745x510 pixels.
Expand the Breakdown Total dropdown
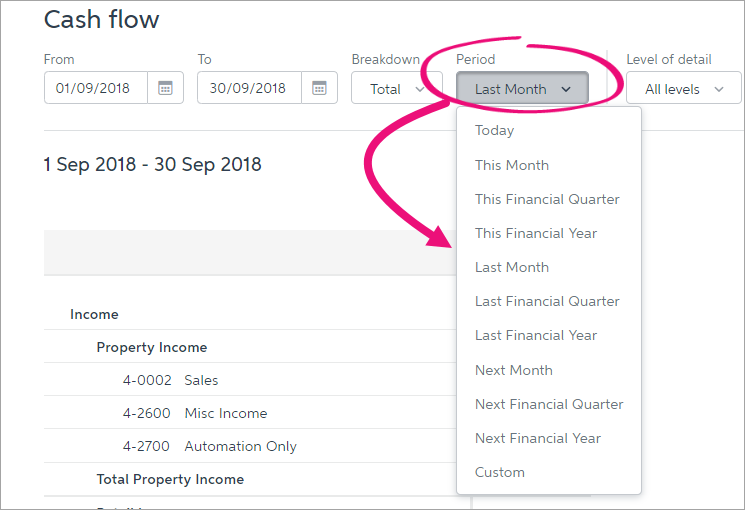(397, 89)
